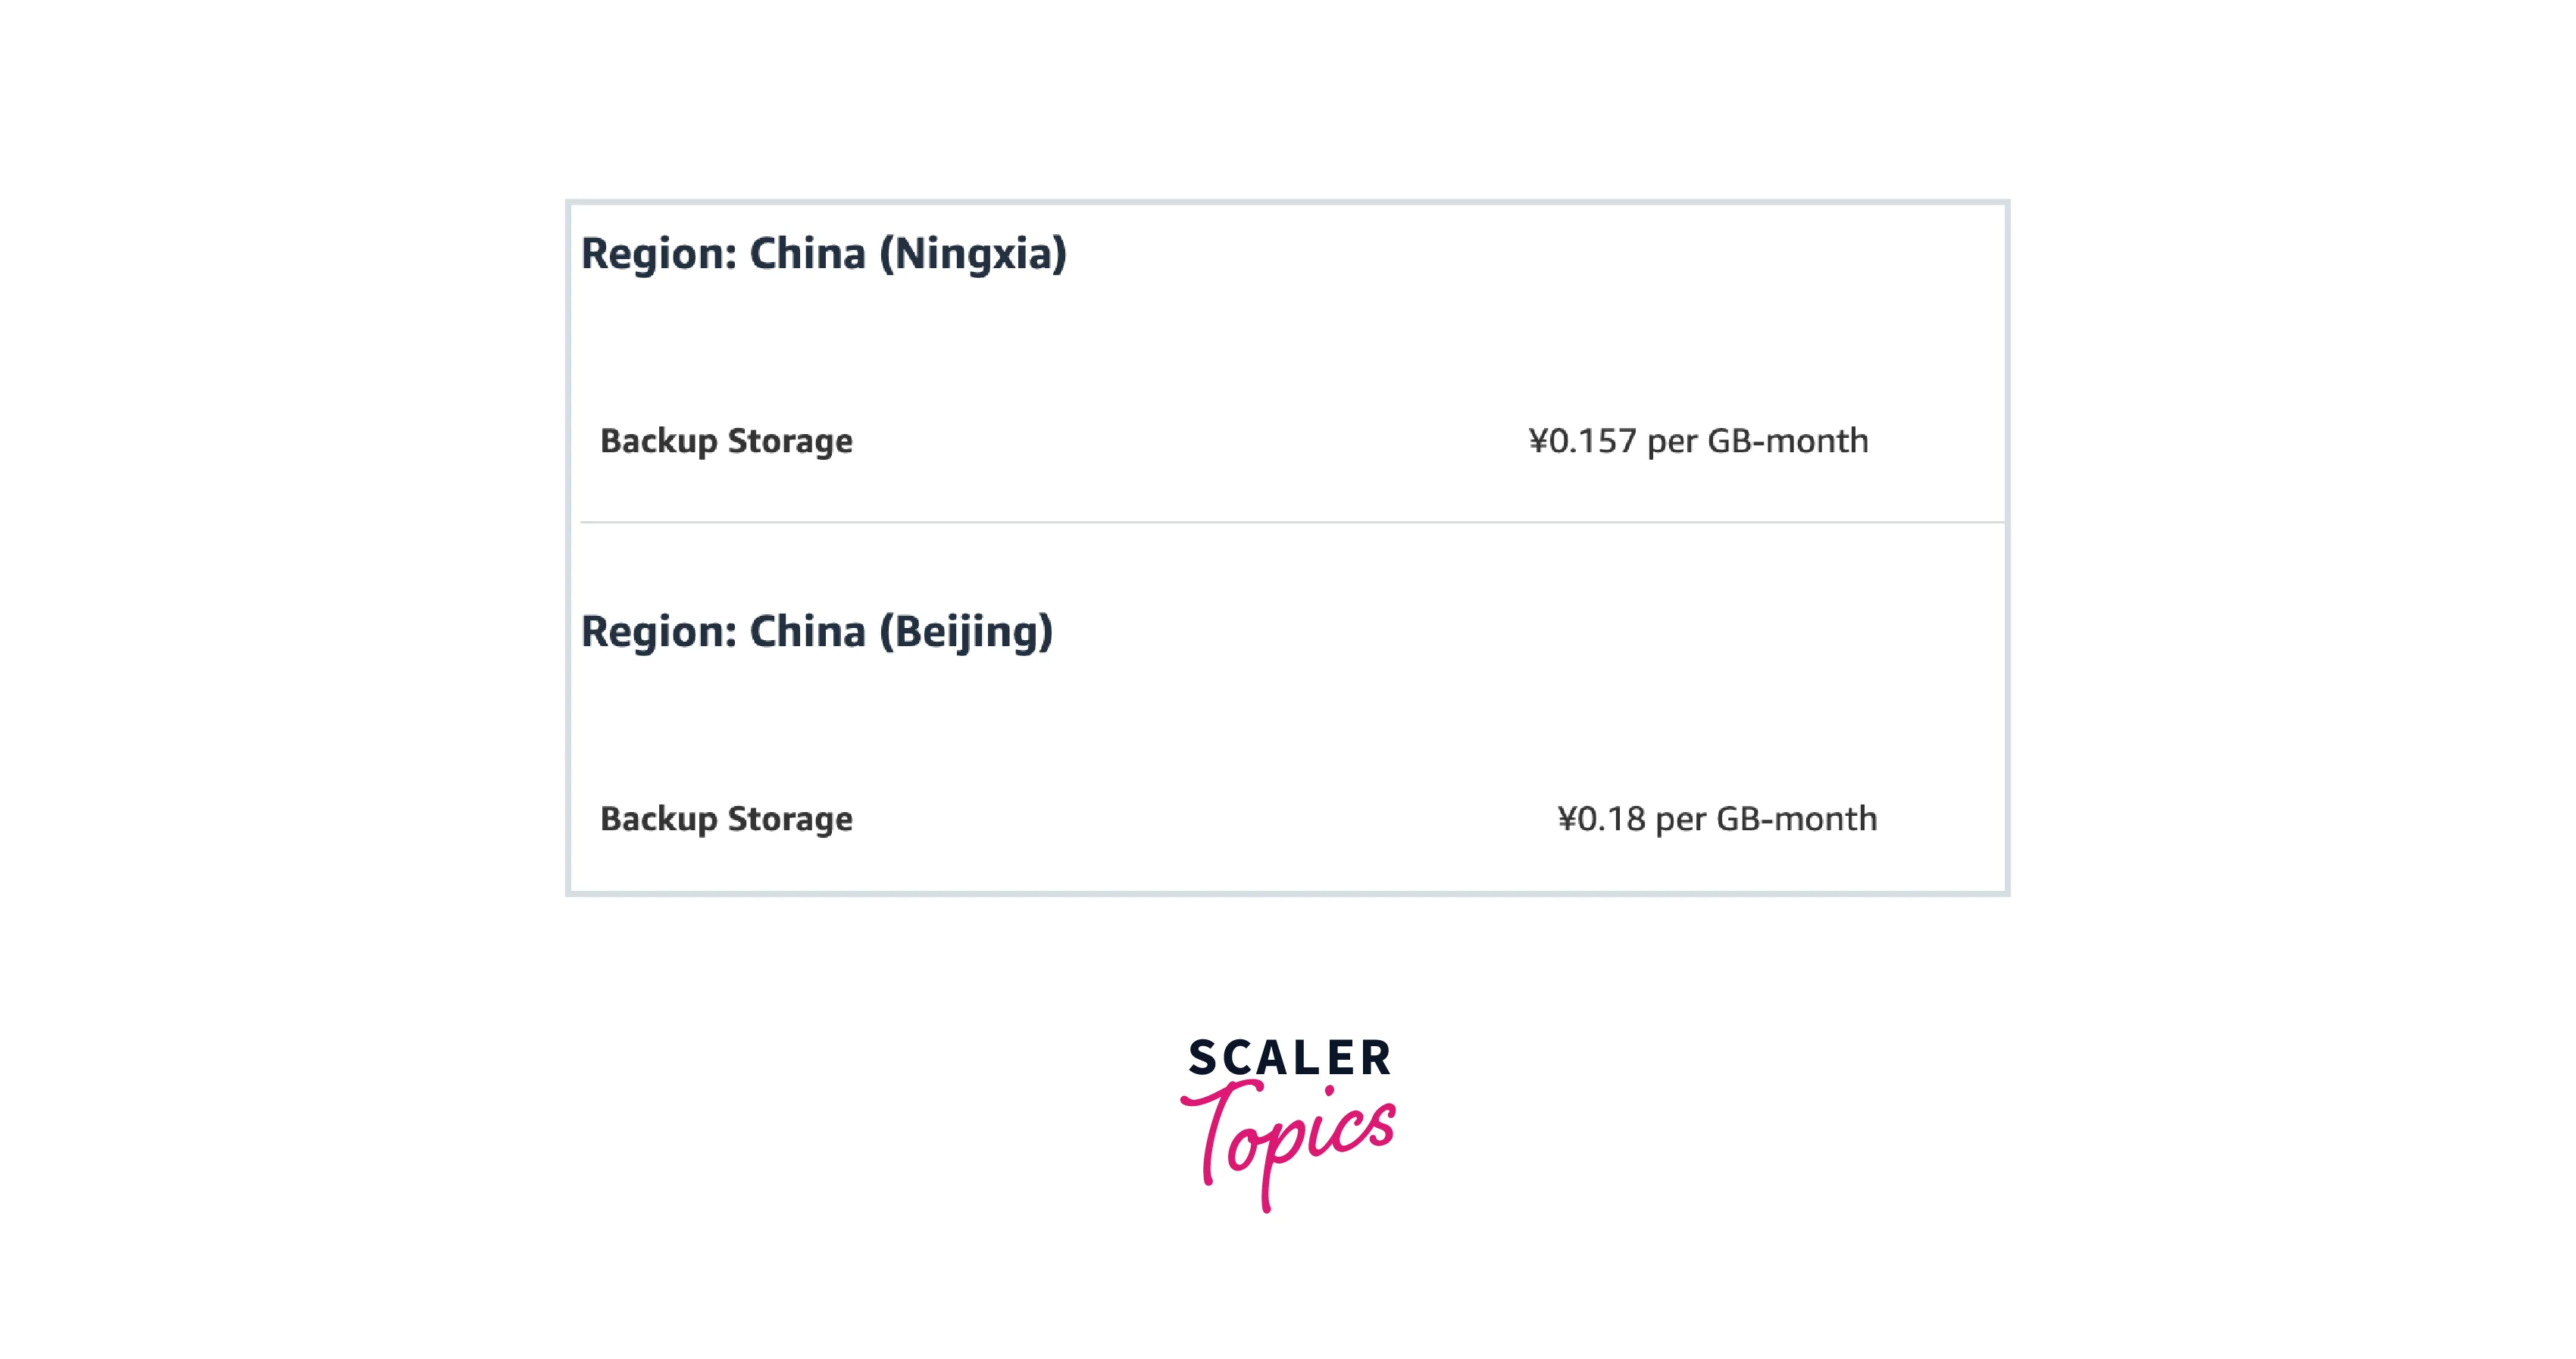Click the ¥0.157 per GB-month price

click(1697, 441)
